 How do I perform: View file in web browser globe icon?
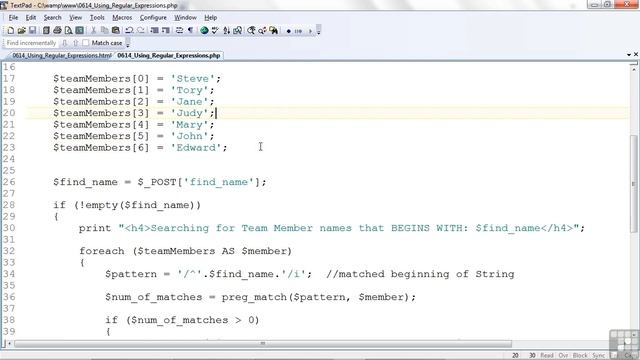coord(204,31)
